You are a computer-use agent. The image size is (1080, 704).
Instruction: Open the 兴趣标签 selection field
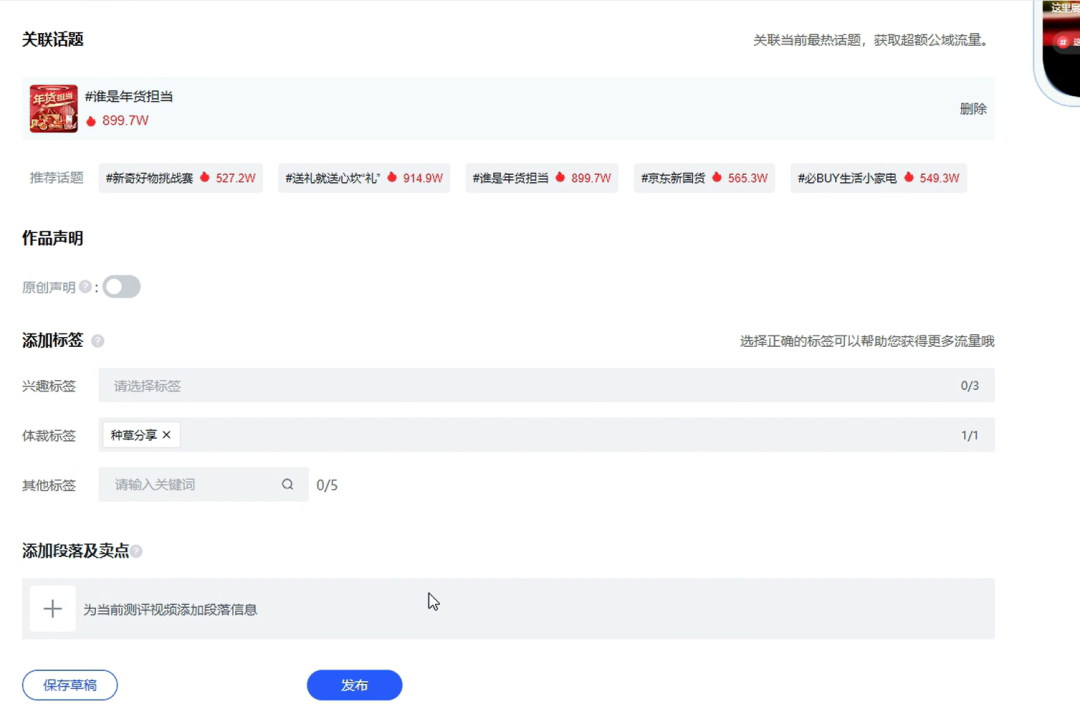click(x=546, y=385)
